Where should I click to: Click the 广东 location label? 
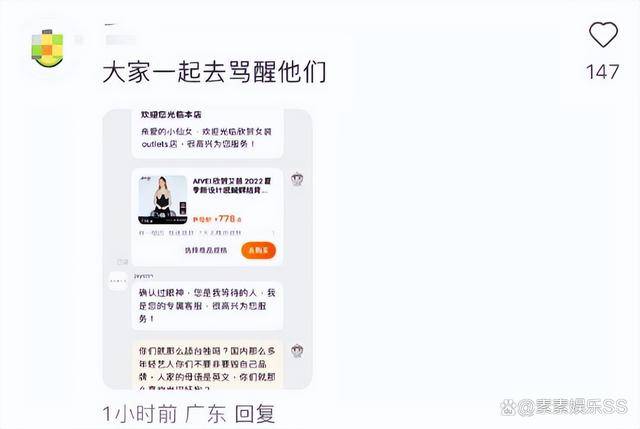coord(205,414)
